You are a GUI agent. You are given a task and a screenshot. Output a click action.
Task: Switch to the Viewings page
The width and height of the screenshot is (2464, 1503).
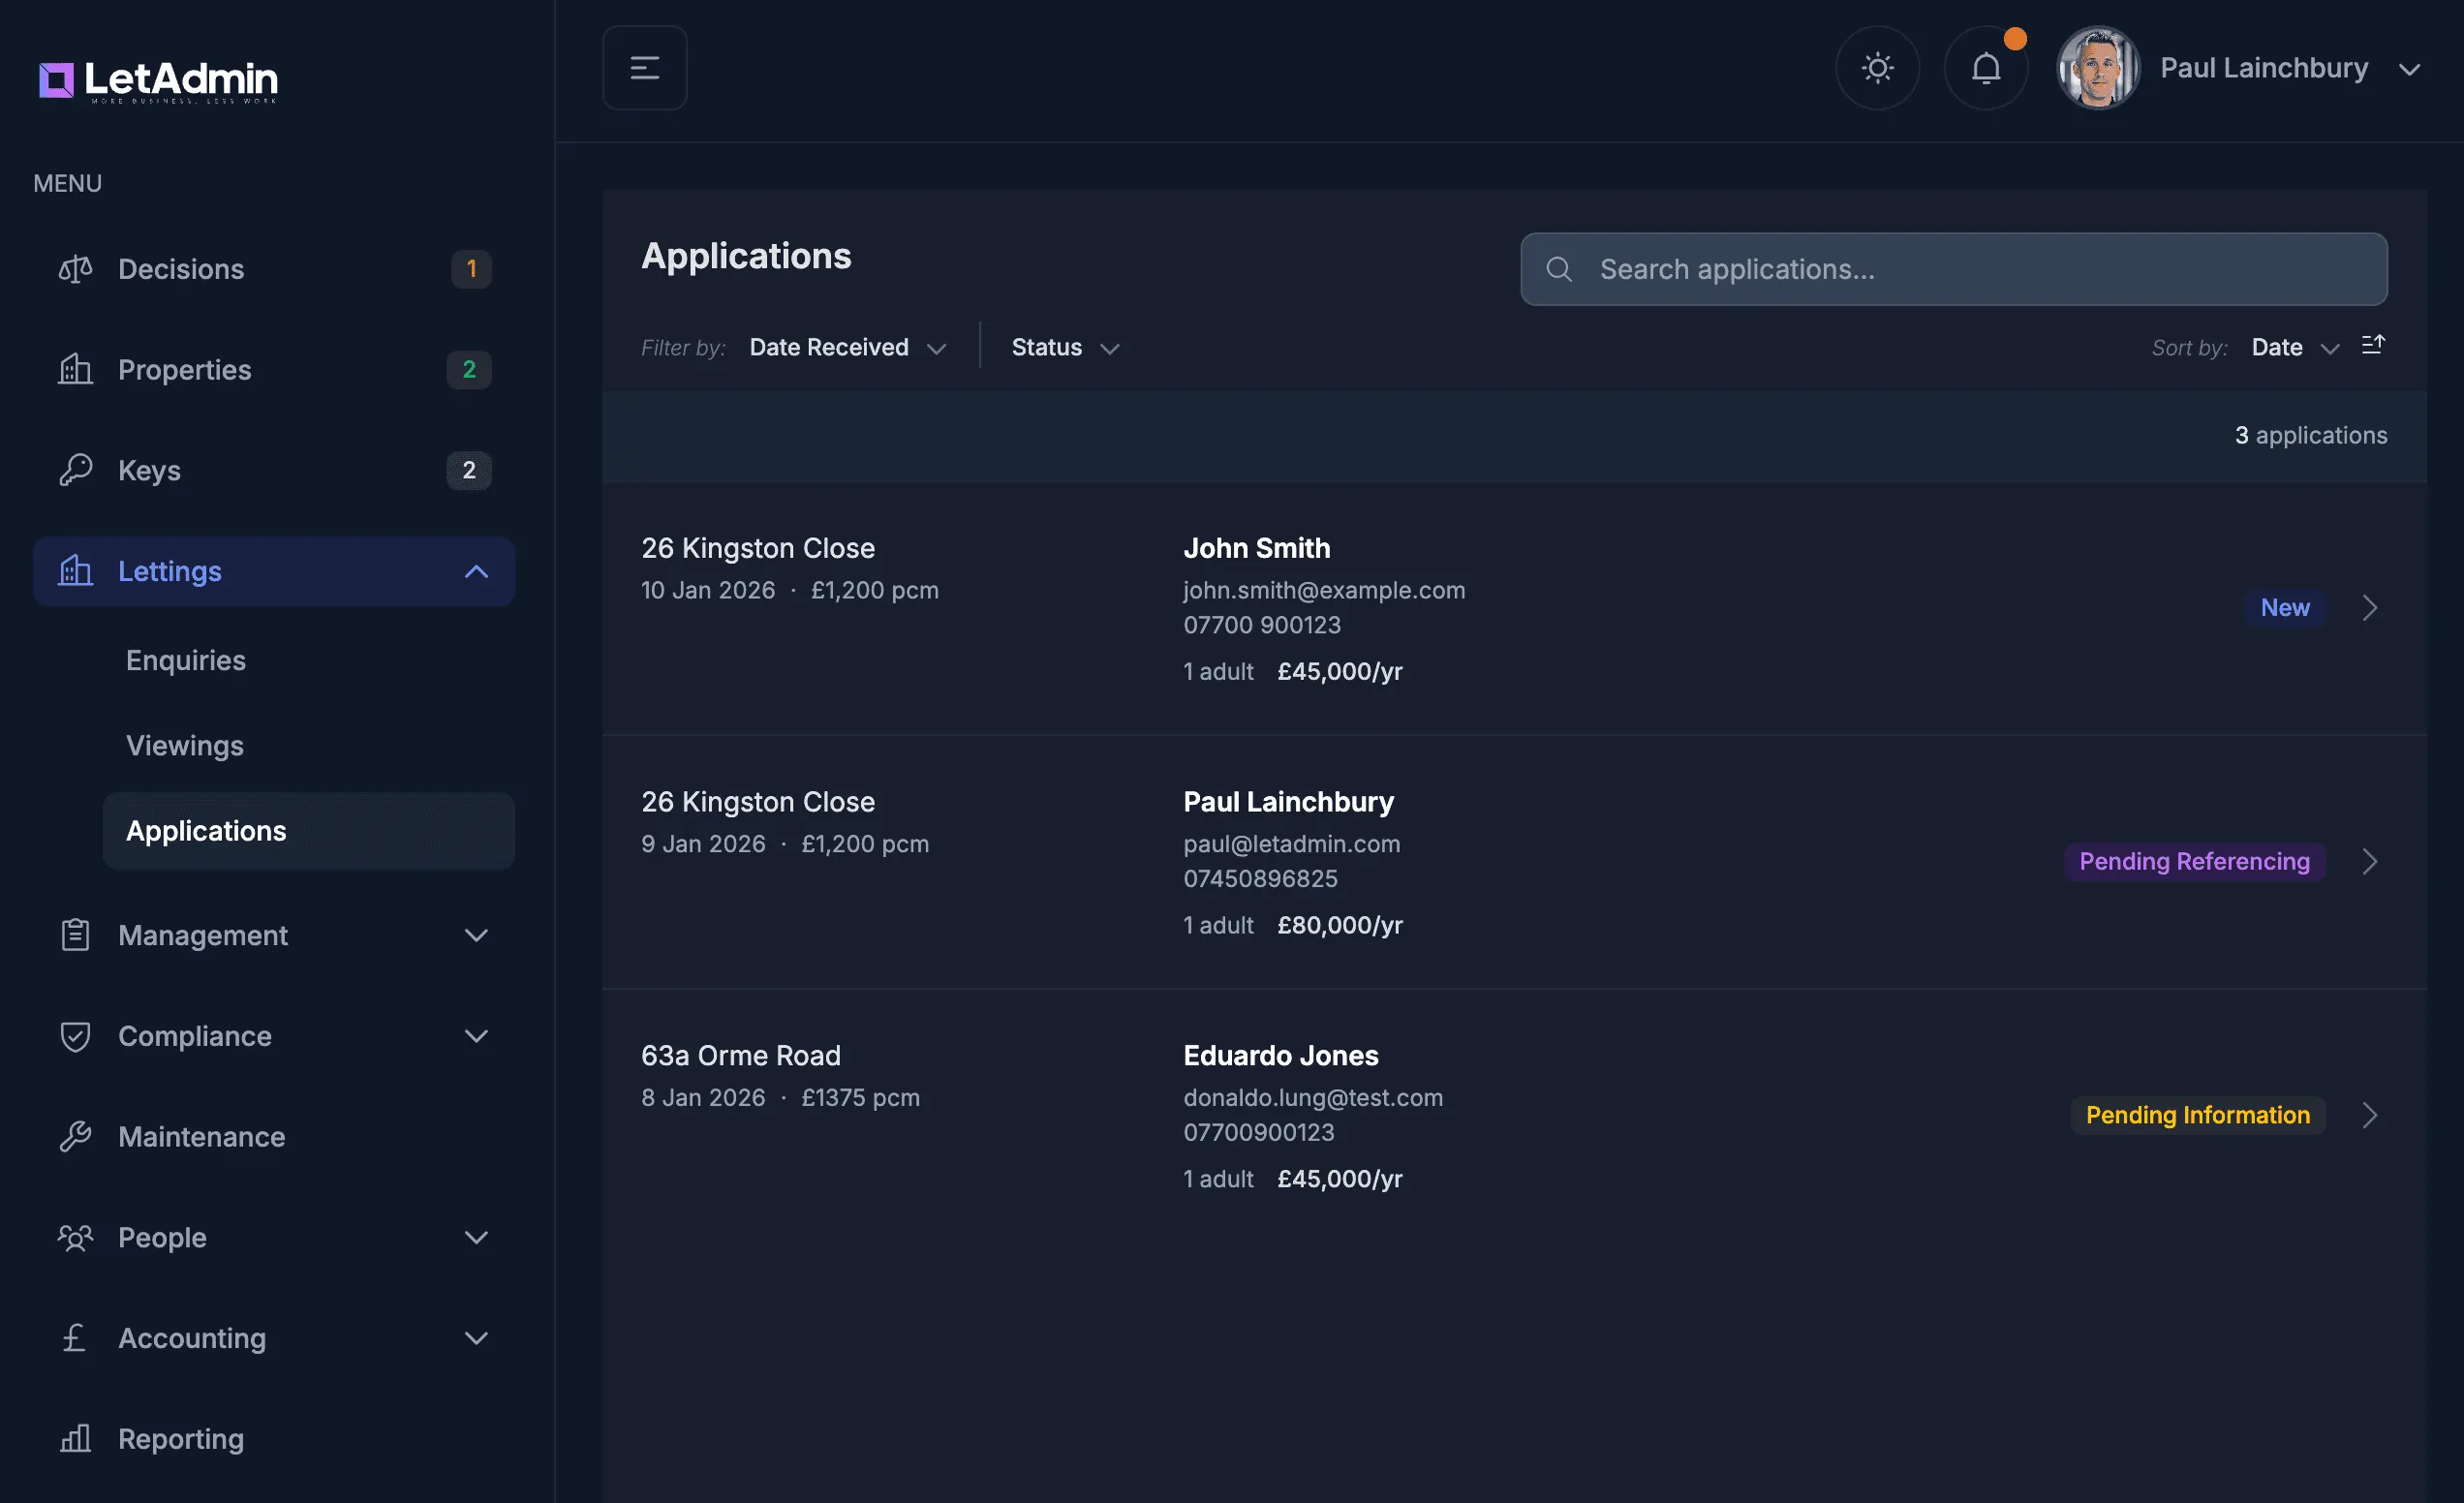coord(184,745)
